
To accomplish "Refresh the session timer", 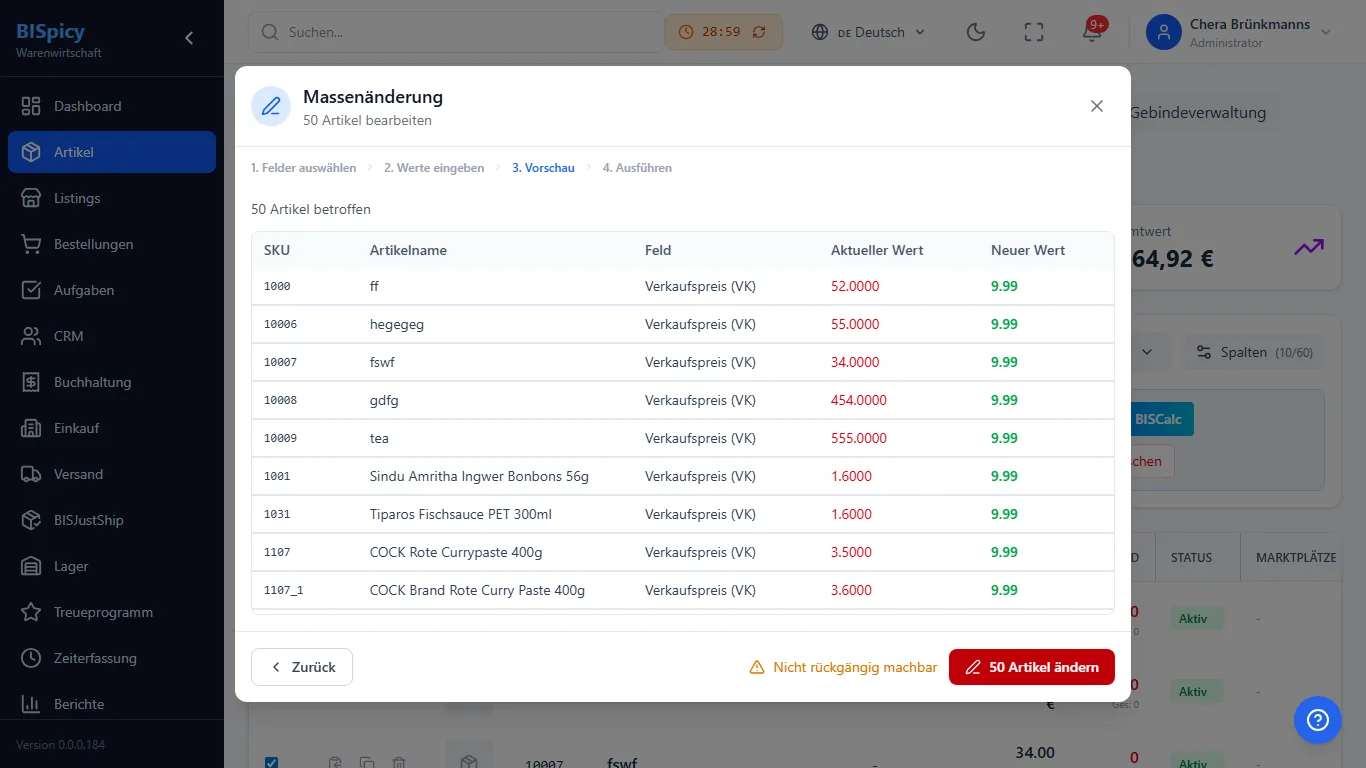I will [x=759, y=32].
